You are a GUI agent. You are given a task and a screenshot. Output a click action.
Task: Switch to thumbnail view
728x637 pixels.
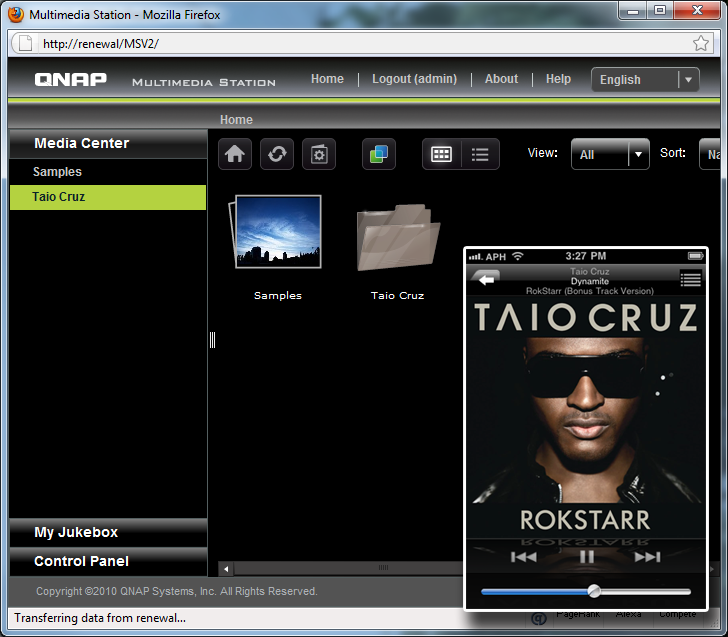pos(441,154)
